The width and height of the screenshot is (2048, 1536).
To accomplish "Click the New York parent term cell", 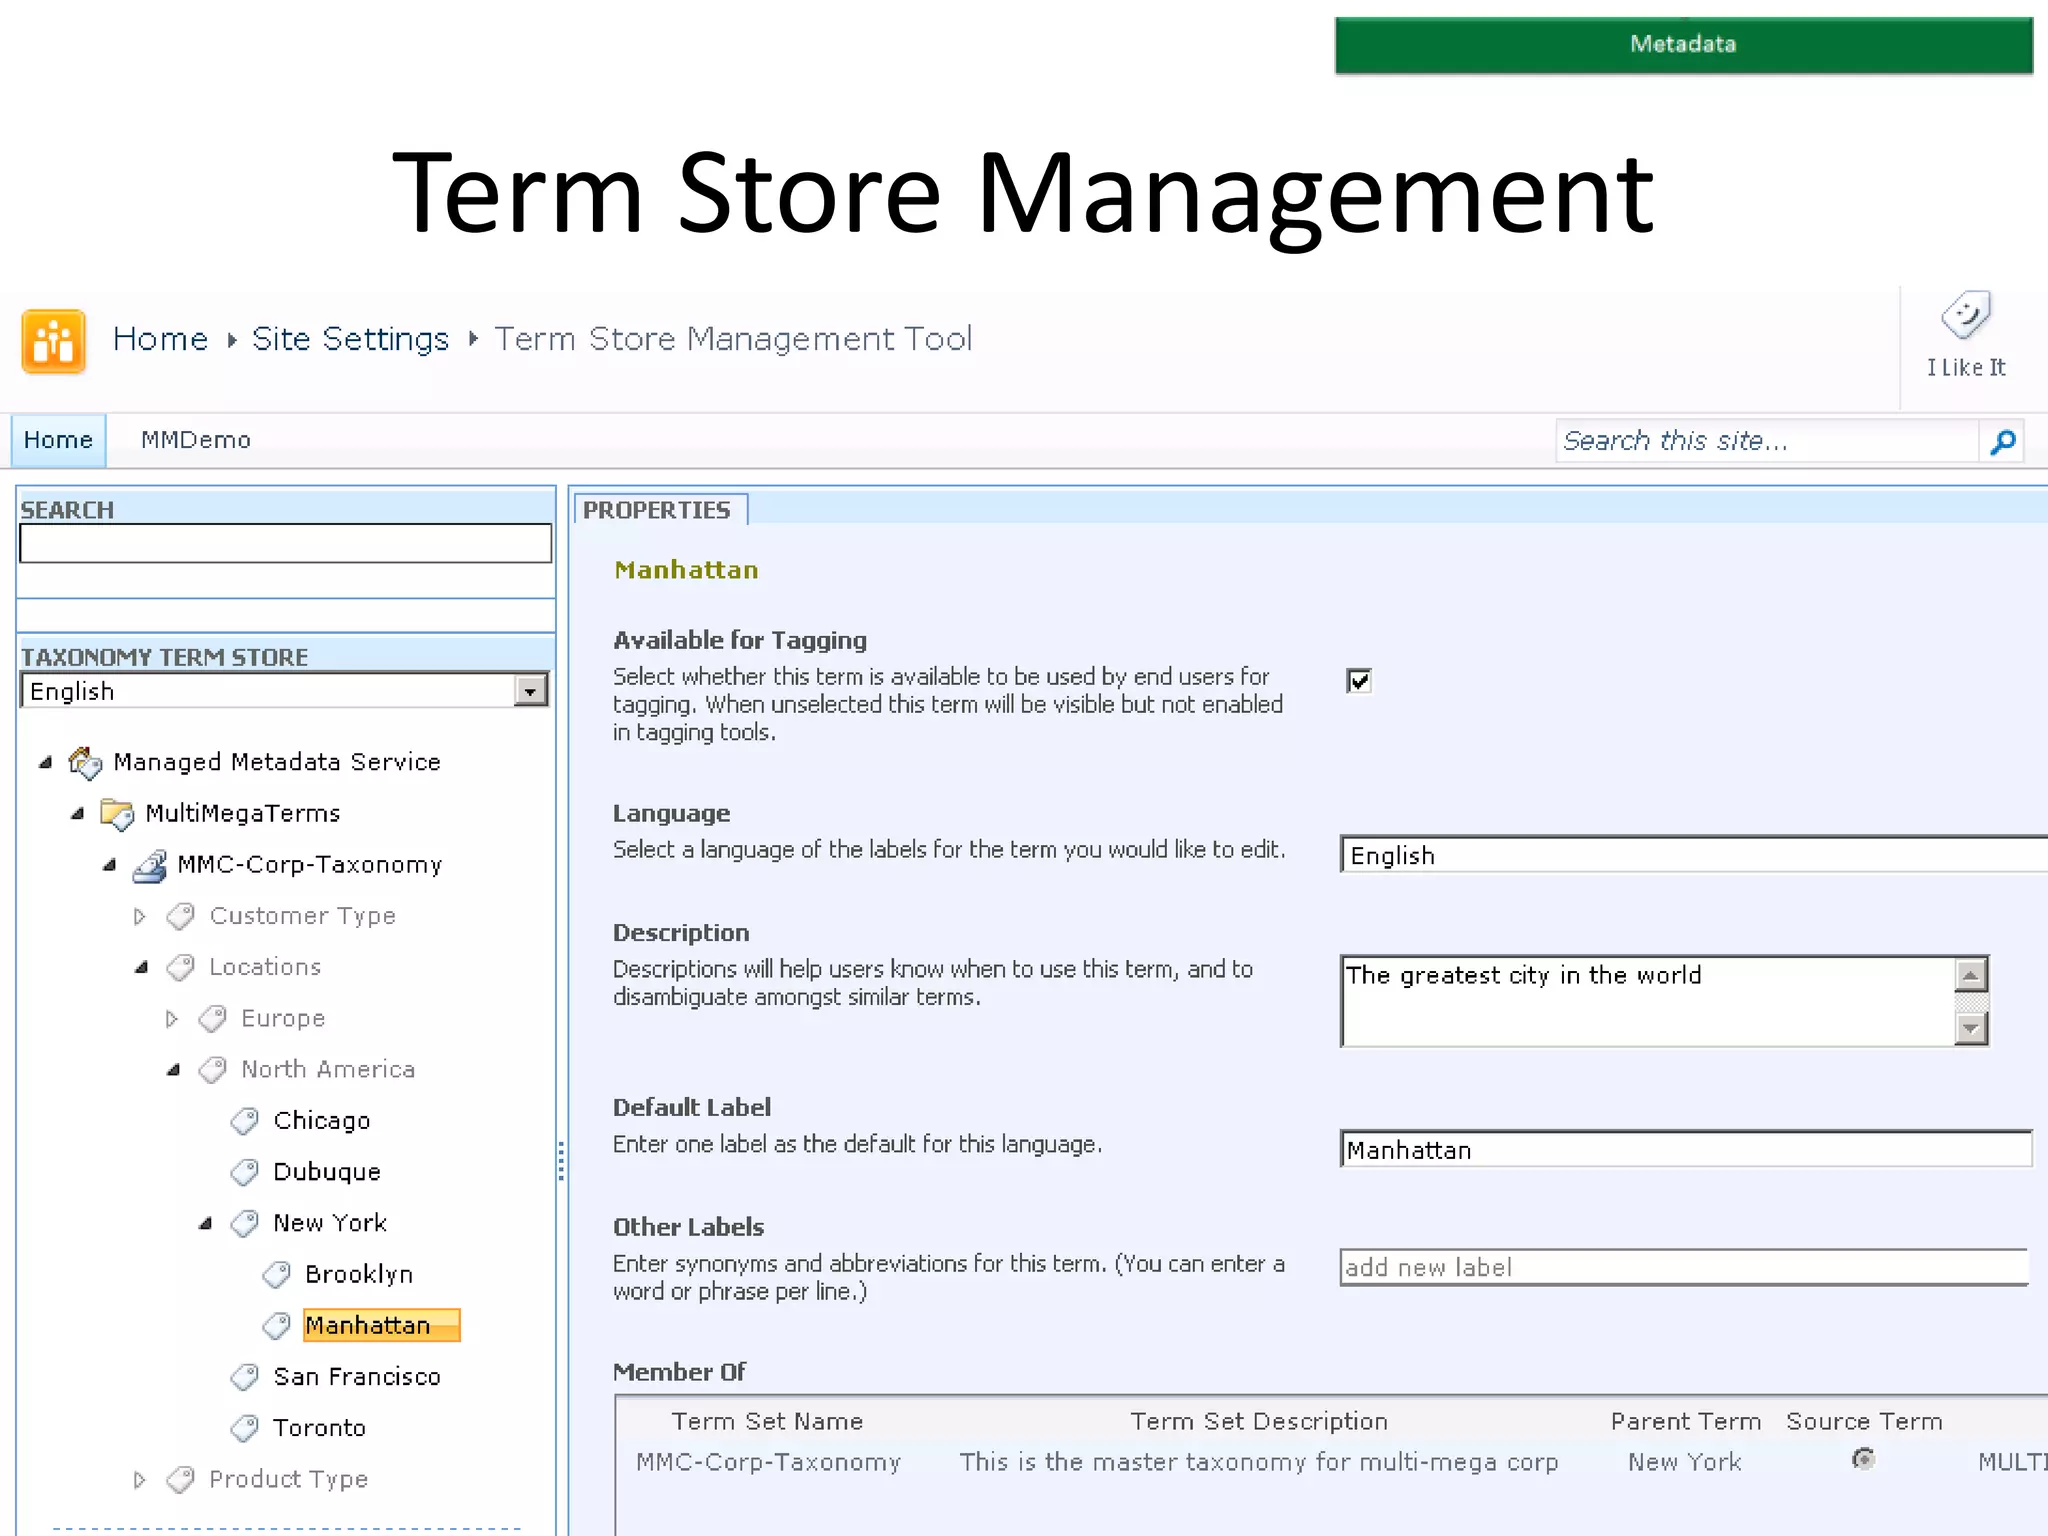I will (x=1685, y=1462).
